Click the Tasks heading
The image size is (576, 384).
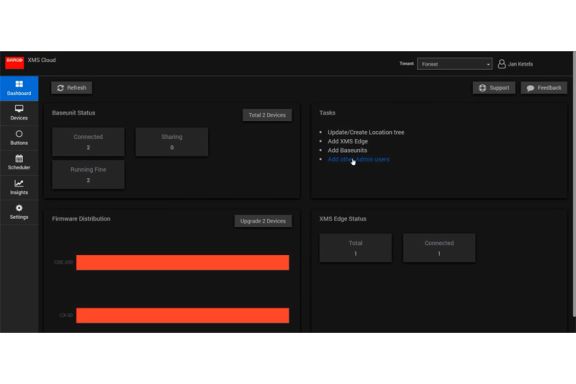327,113
